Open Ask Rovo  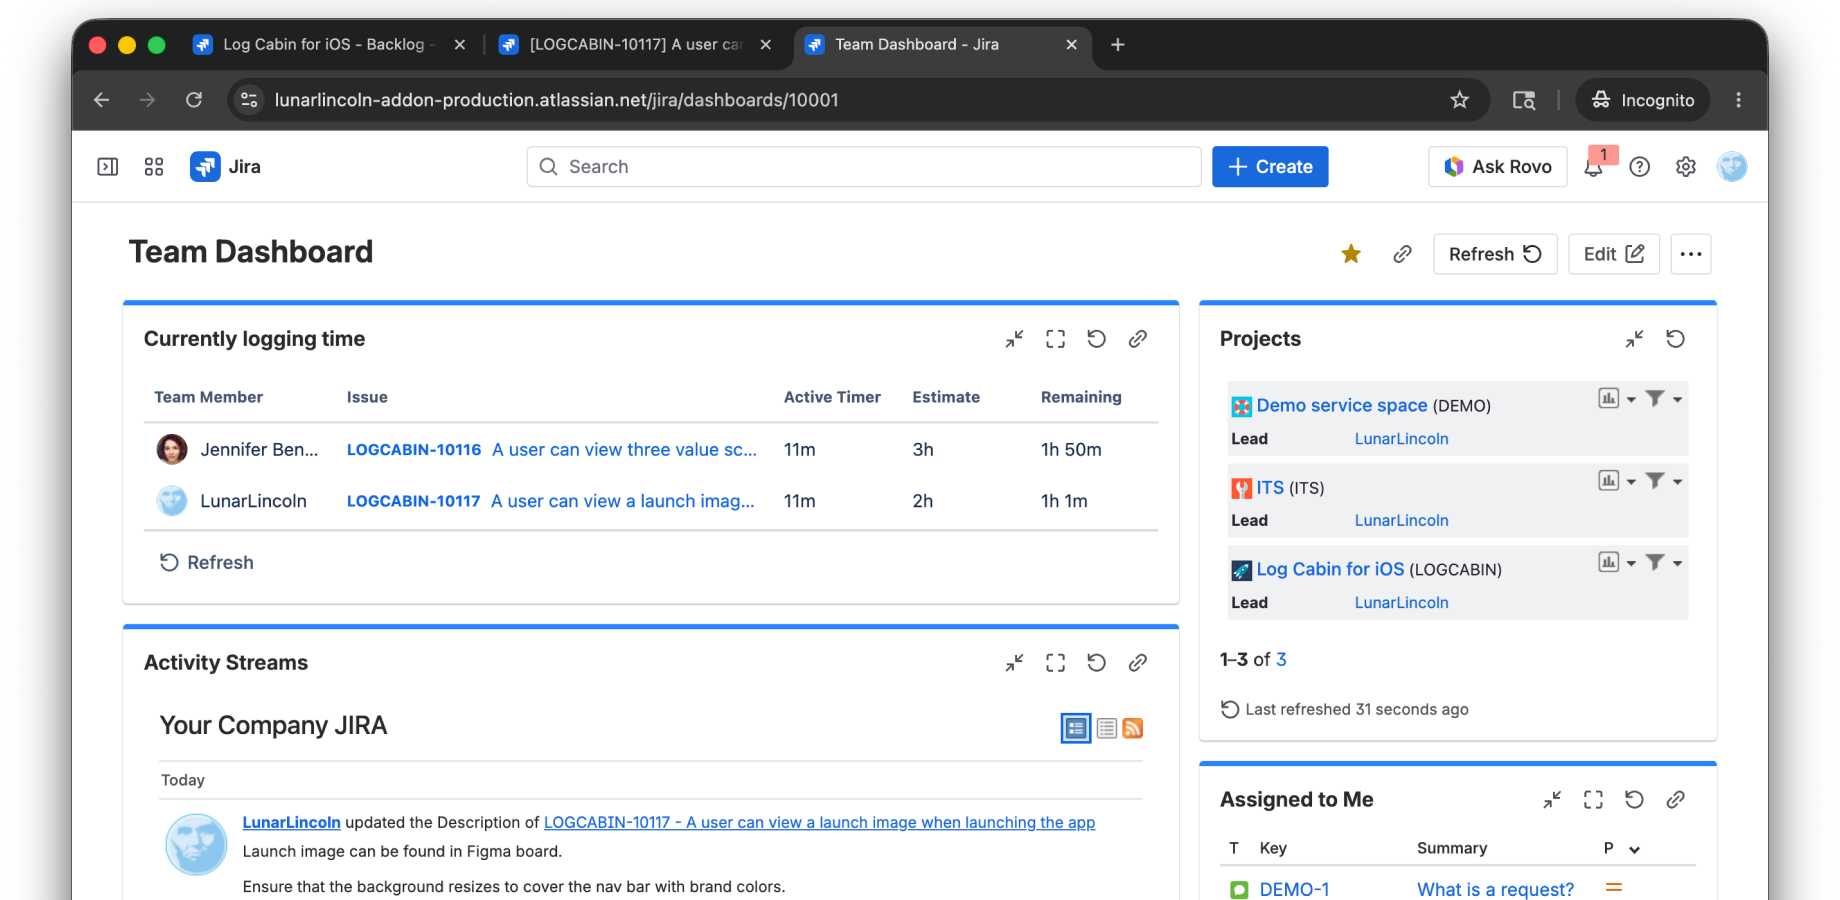coord(1498,167)
